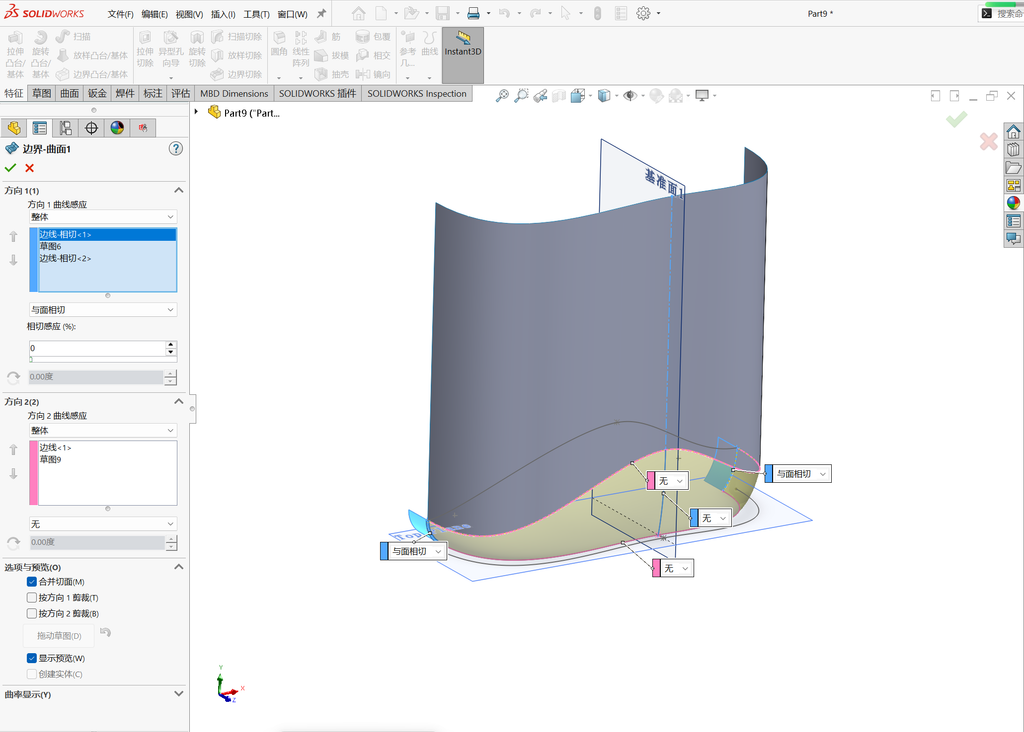Switch to the MBD Dimensions tab
Screen dimensions: 1024x732
coord(234,93)
